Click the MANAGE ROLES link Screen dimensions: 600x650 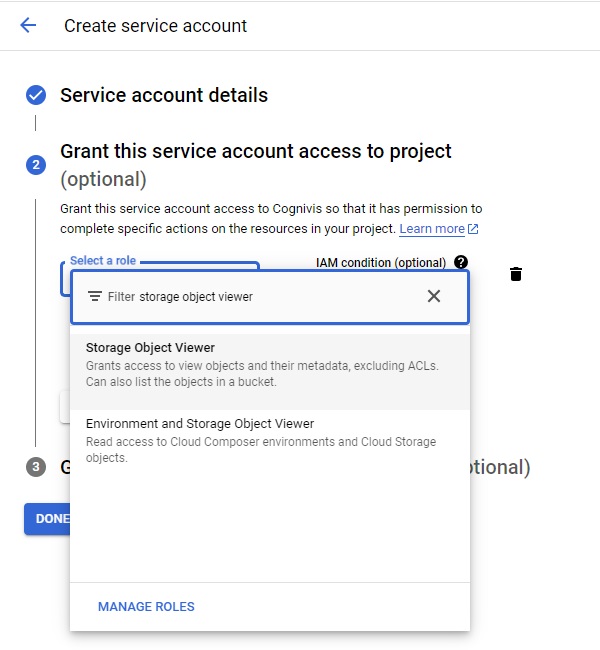pos(146,607)
